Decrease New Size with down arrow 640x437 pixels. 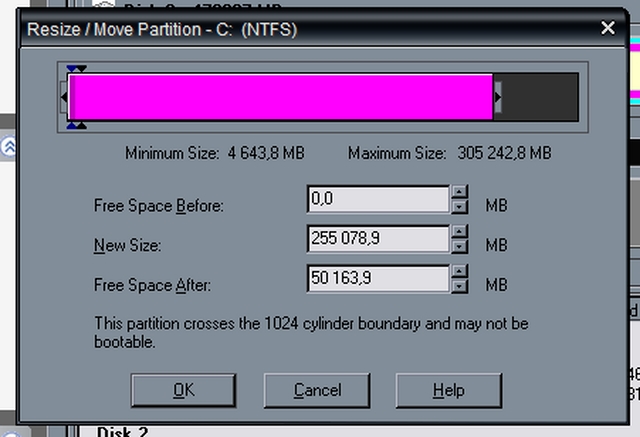pyautogui.click(x=460, y=246)
